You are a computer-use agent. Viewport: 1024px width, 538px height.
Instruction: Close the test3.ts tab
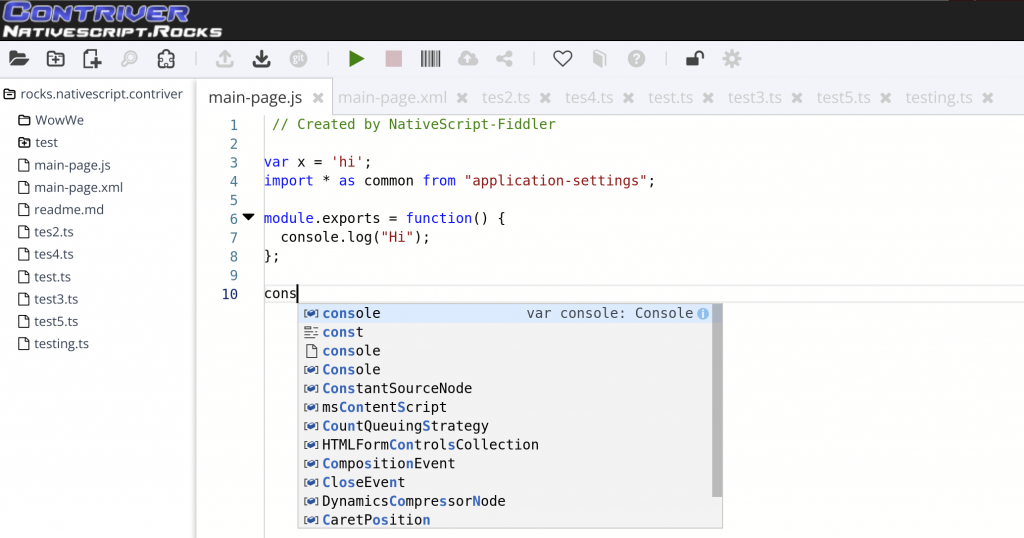click(x=797, y=98)
